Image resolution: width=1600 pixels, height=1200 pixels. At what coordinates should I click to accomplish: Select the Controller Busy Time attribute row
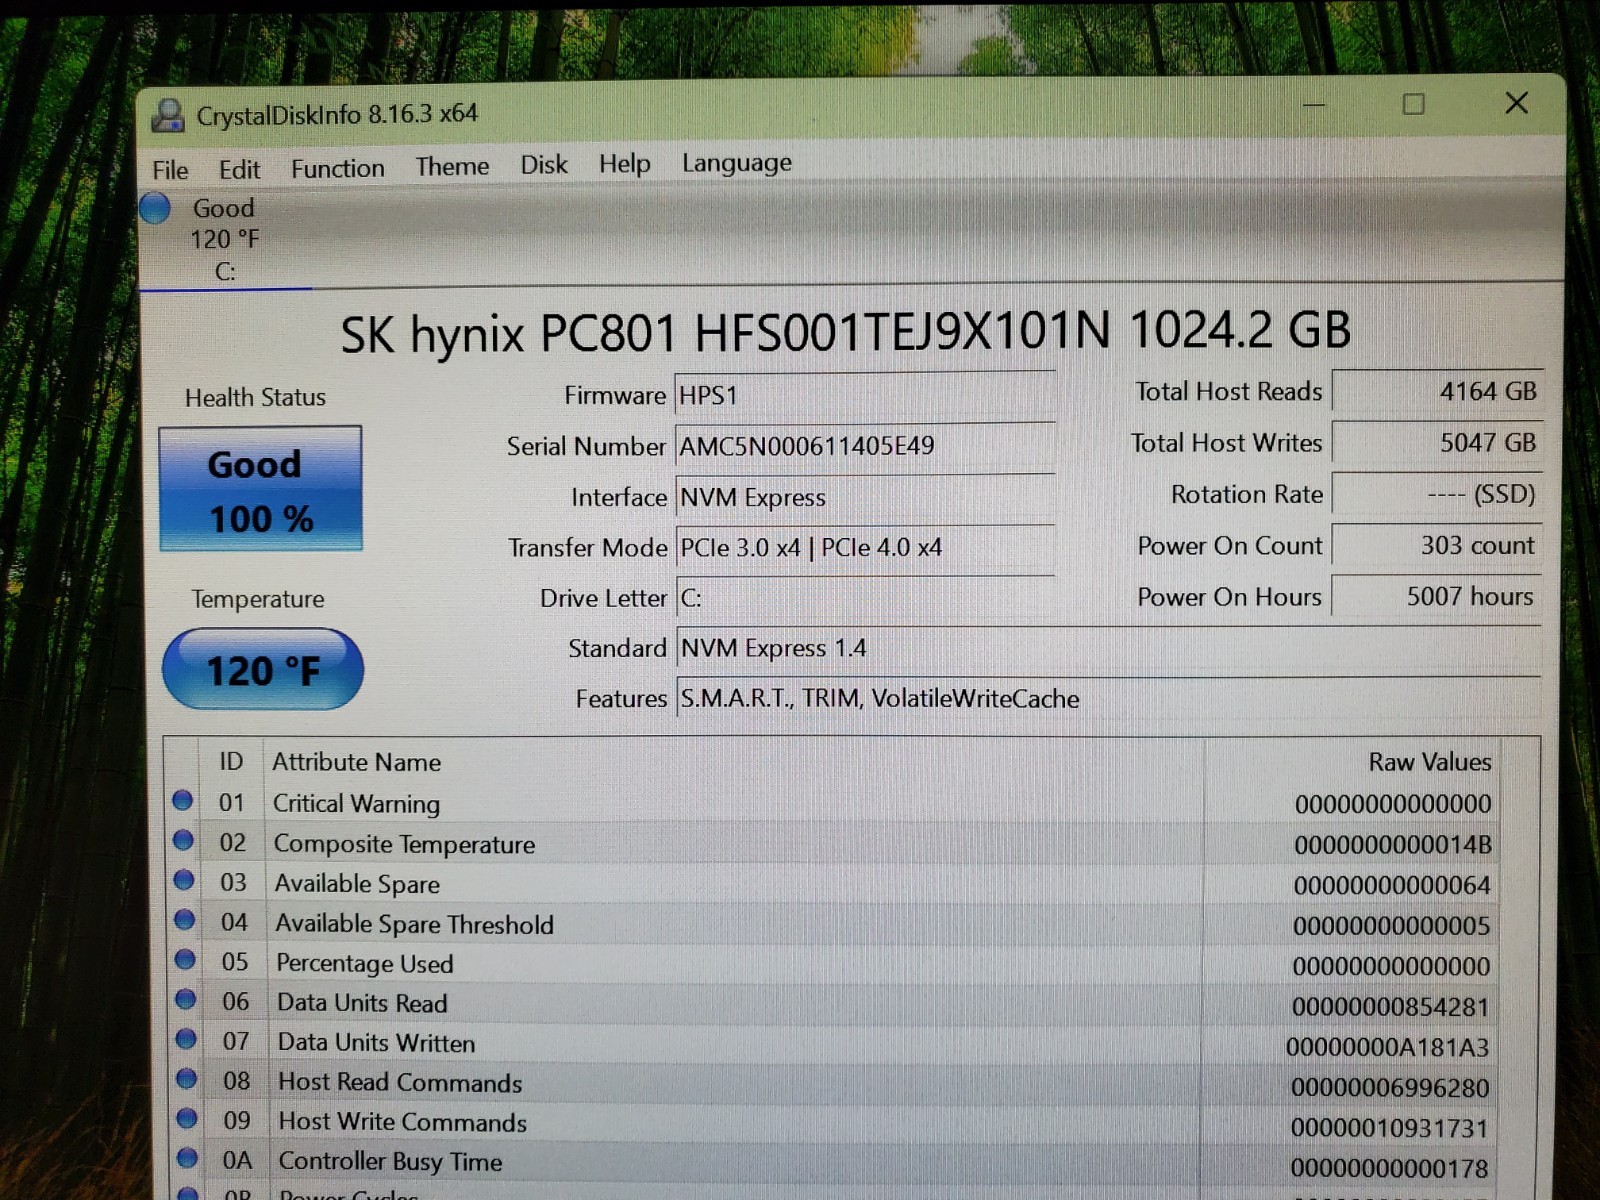(833, 1165)
